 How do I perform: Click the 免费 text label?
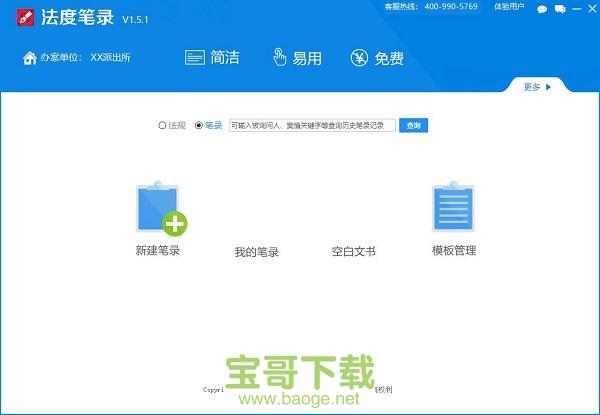(x=389, y=59)
